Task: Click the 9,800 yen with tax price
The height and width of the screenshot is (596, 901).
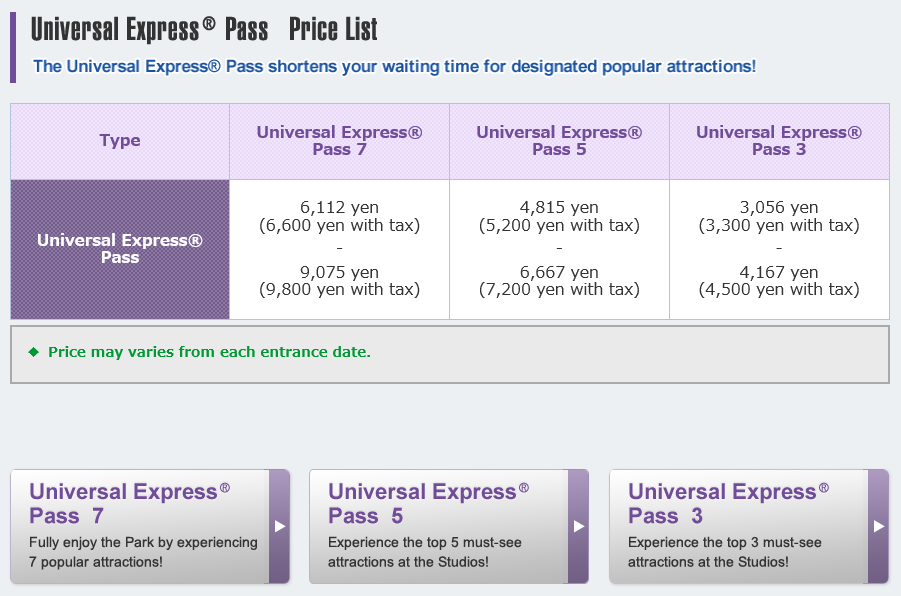Action: click(340, 289)
